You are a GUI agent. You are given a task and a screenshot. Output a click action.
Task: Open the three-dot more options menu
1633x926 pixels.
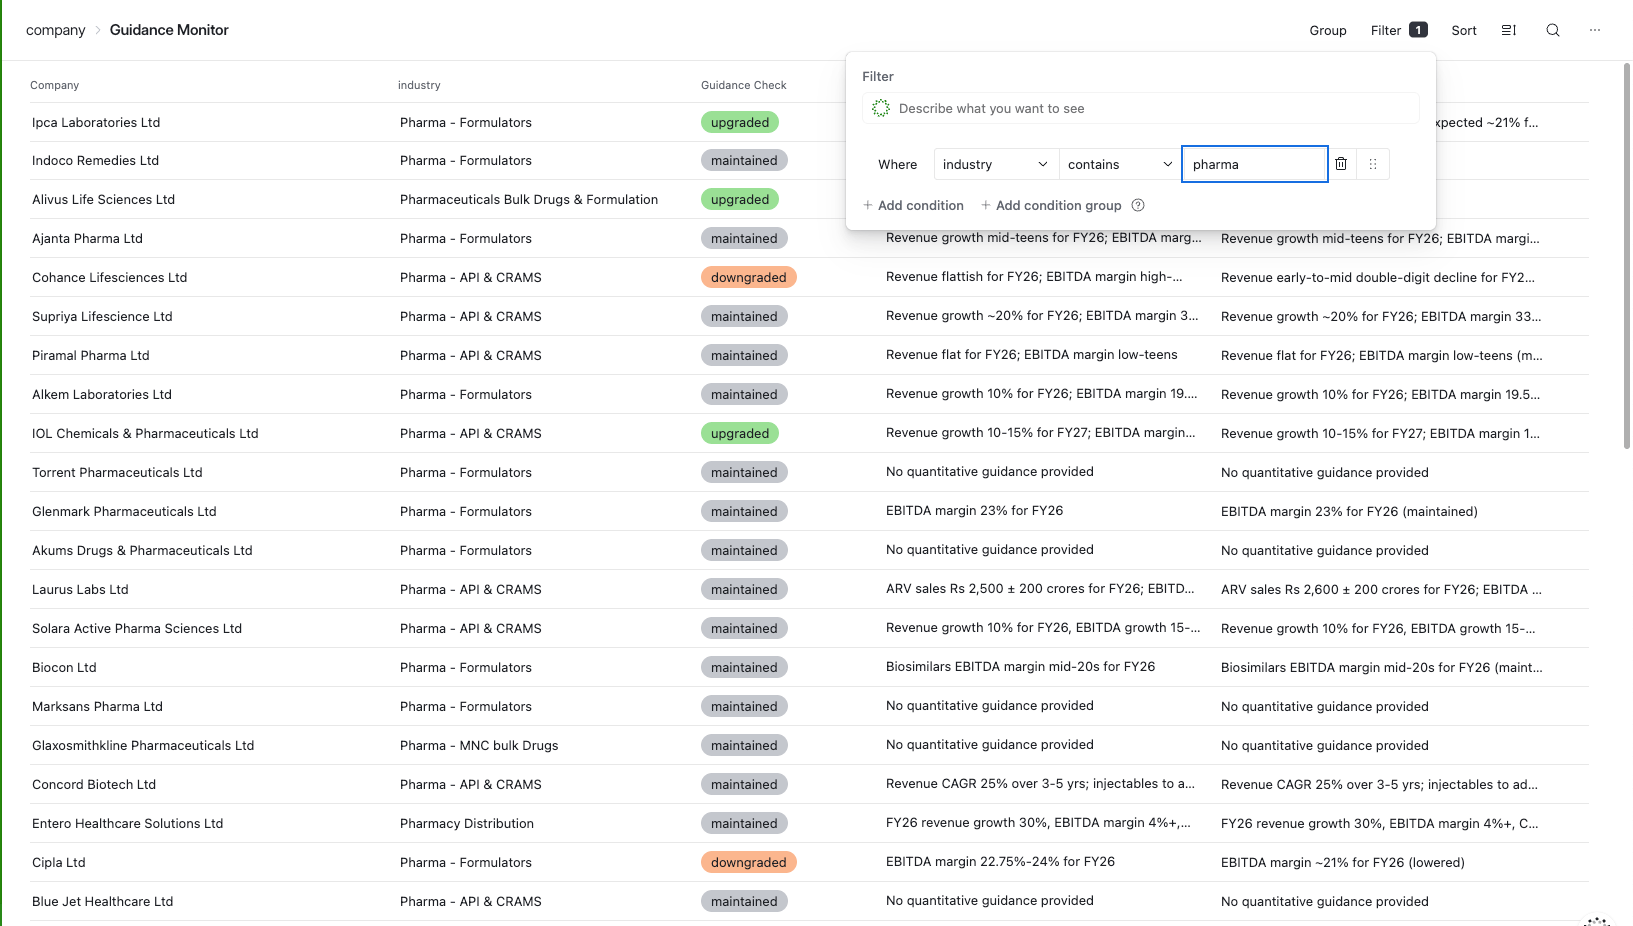(x=1595, y=30)
